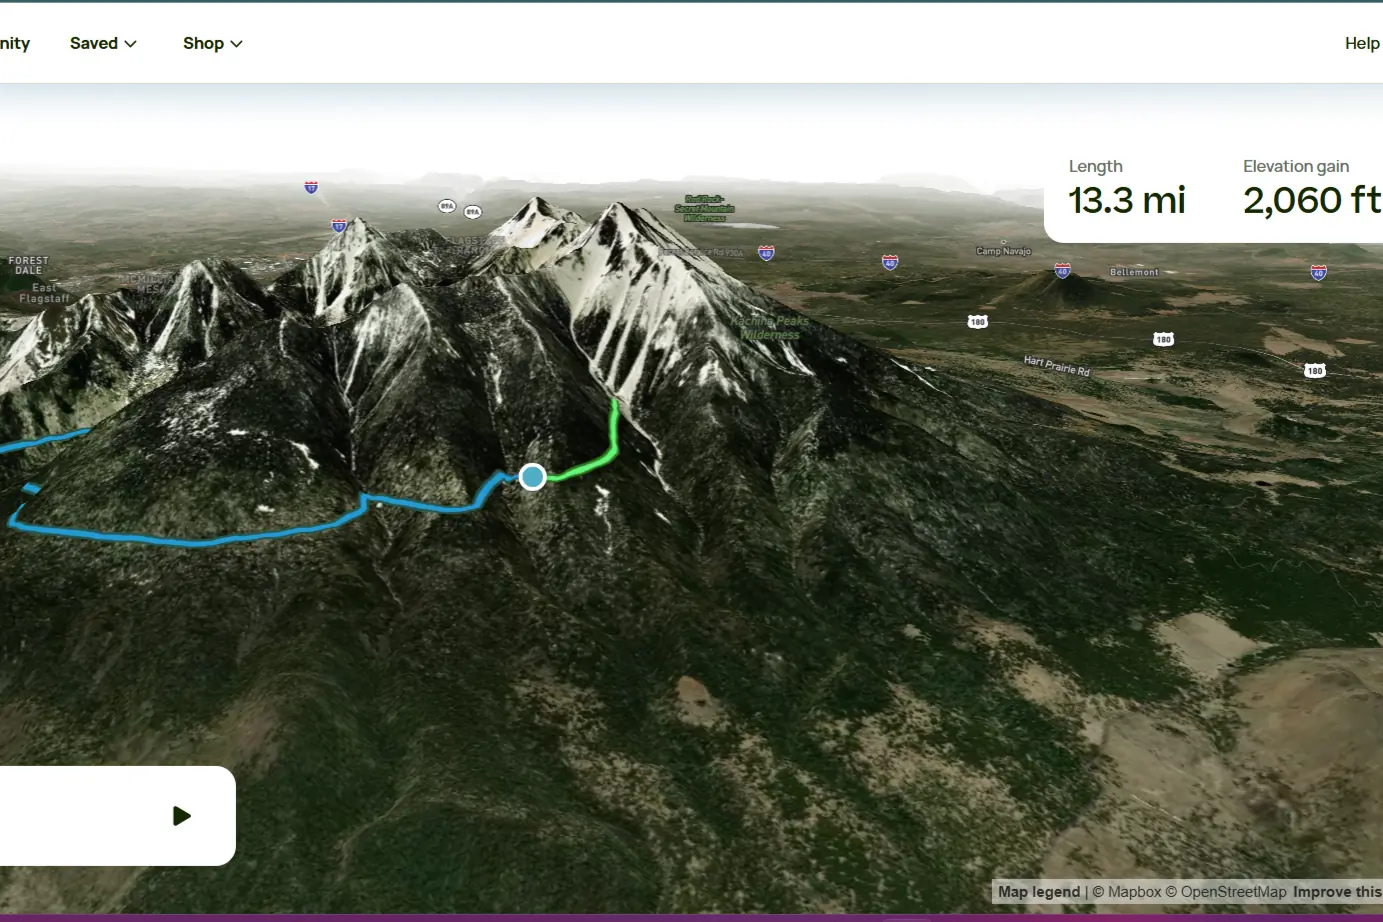The image size is (1383, 922).
Task: Select the upper 89A route shield icon
Action: click(x=446, y=205)
